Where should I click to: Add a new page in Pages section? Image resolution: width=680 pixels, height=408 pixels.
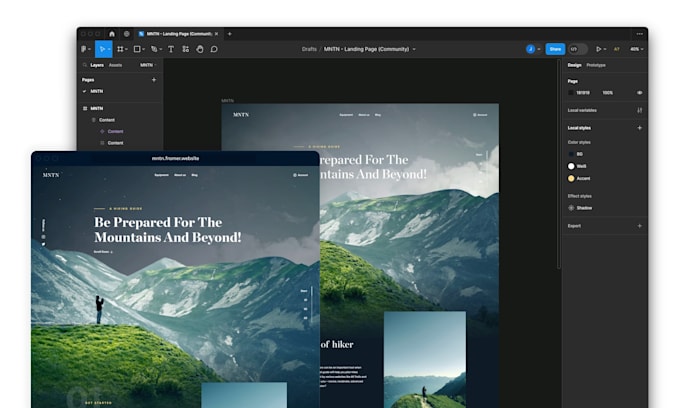pos(154,80)
